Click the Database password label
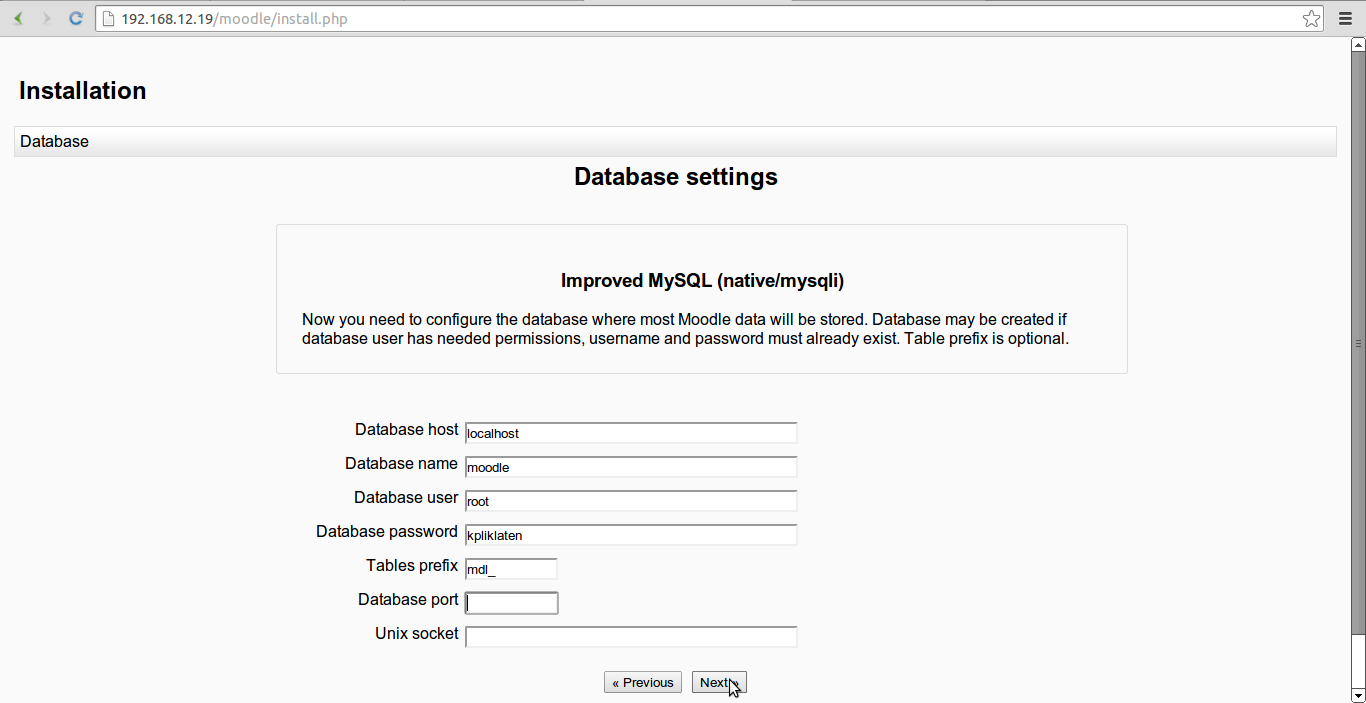Screen dimensions: 1366x703 click(x=387, y=532)
